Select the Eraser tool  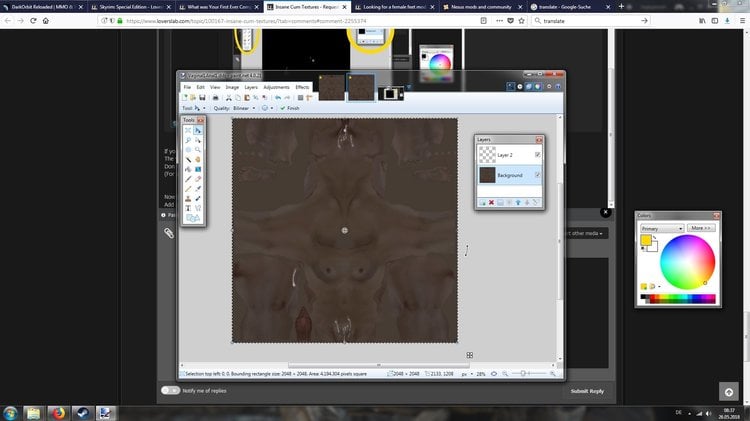tap(198, 179)
